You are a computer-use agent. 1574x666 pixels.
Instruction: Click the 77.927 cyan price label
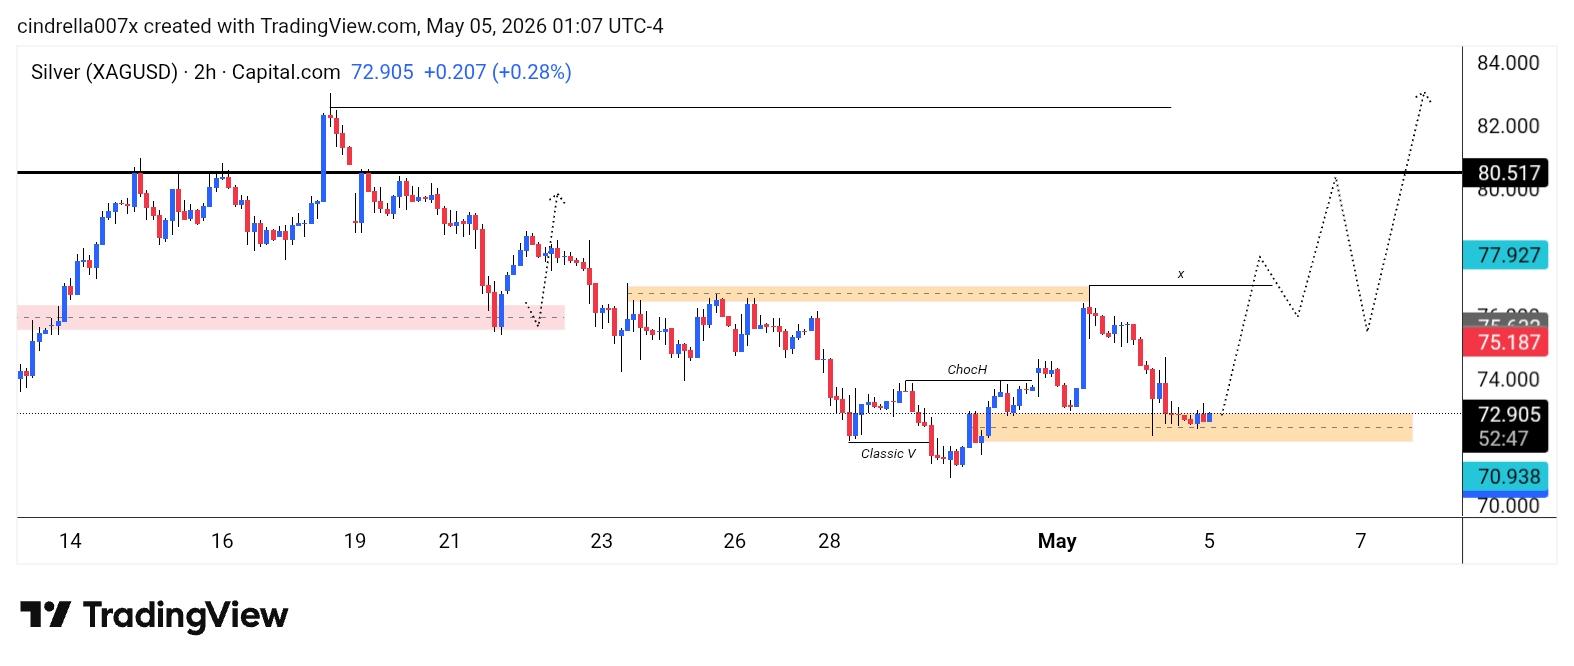[1505, 255]
